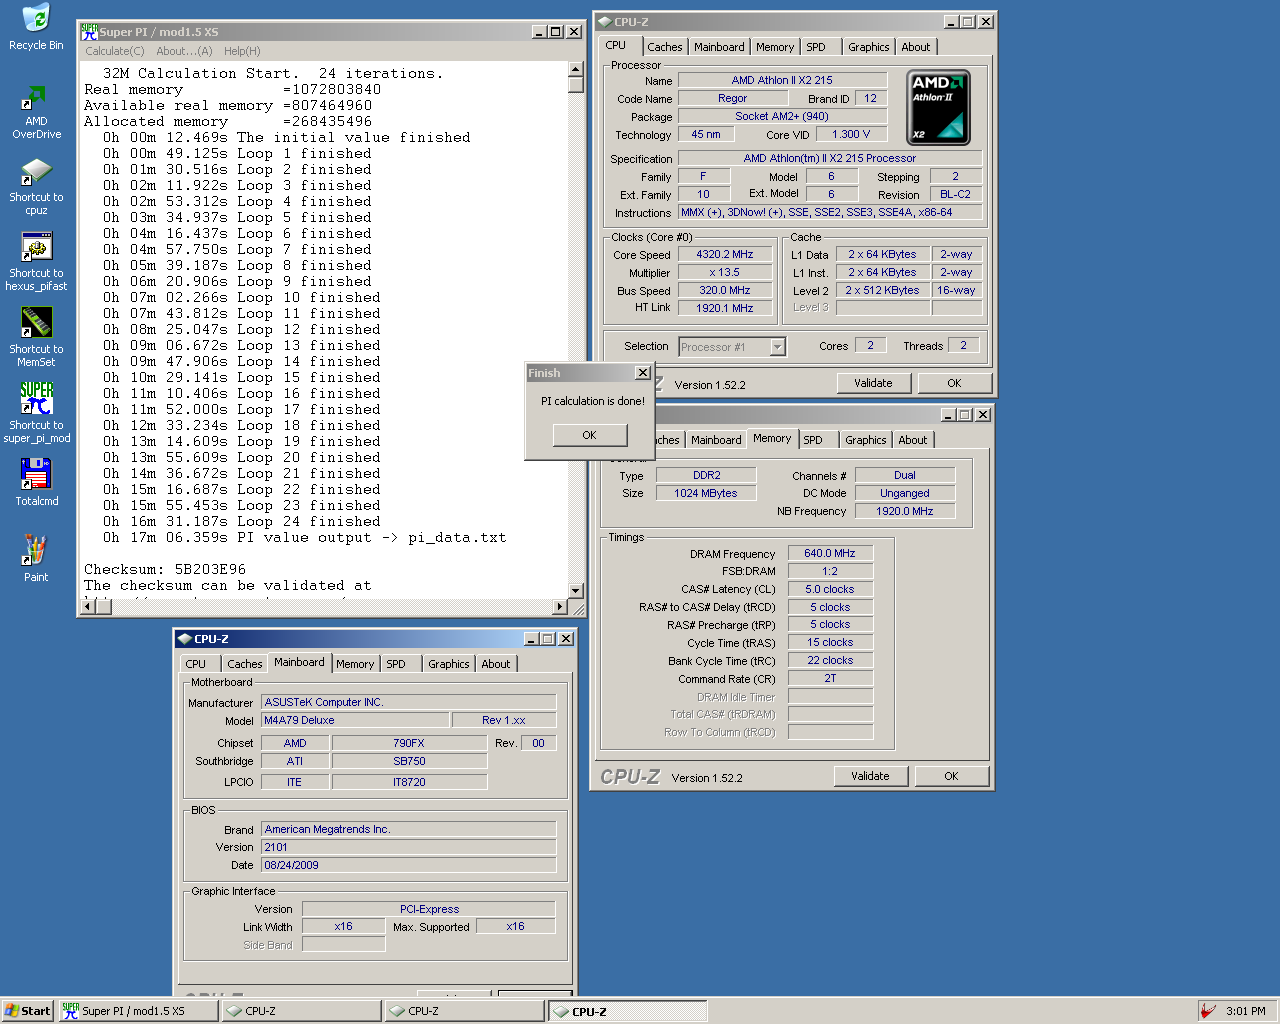This screenshot has width=1280, height=1024.
Task: Expand the Processor #1 selection dropdown
Action: pos(778,347)
